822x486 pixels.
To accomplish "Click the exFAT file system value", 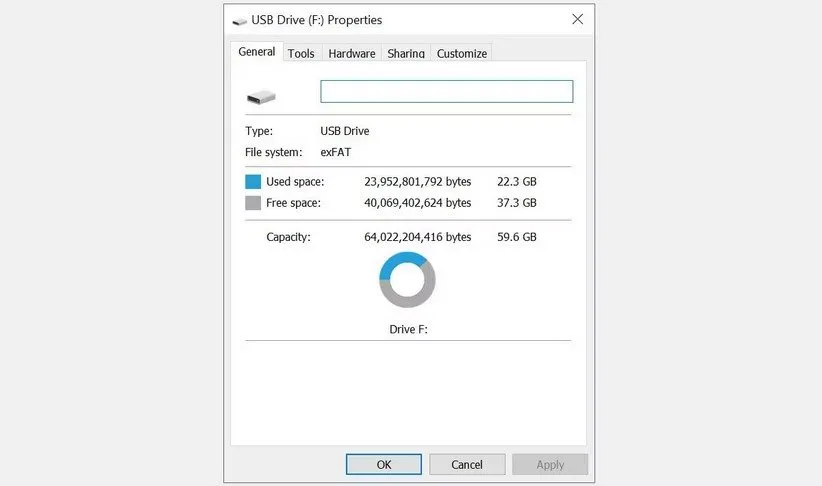I will (336, 152).
